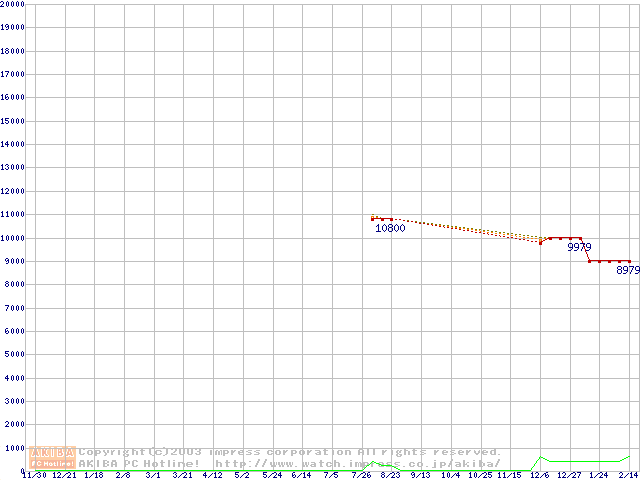640x480 pixels.
Task: Click the AKIBA PC Hotline logo
Action: 53,457
